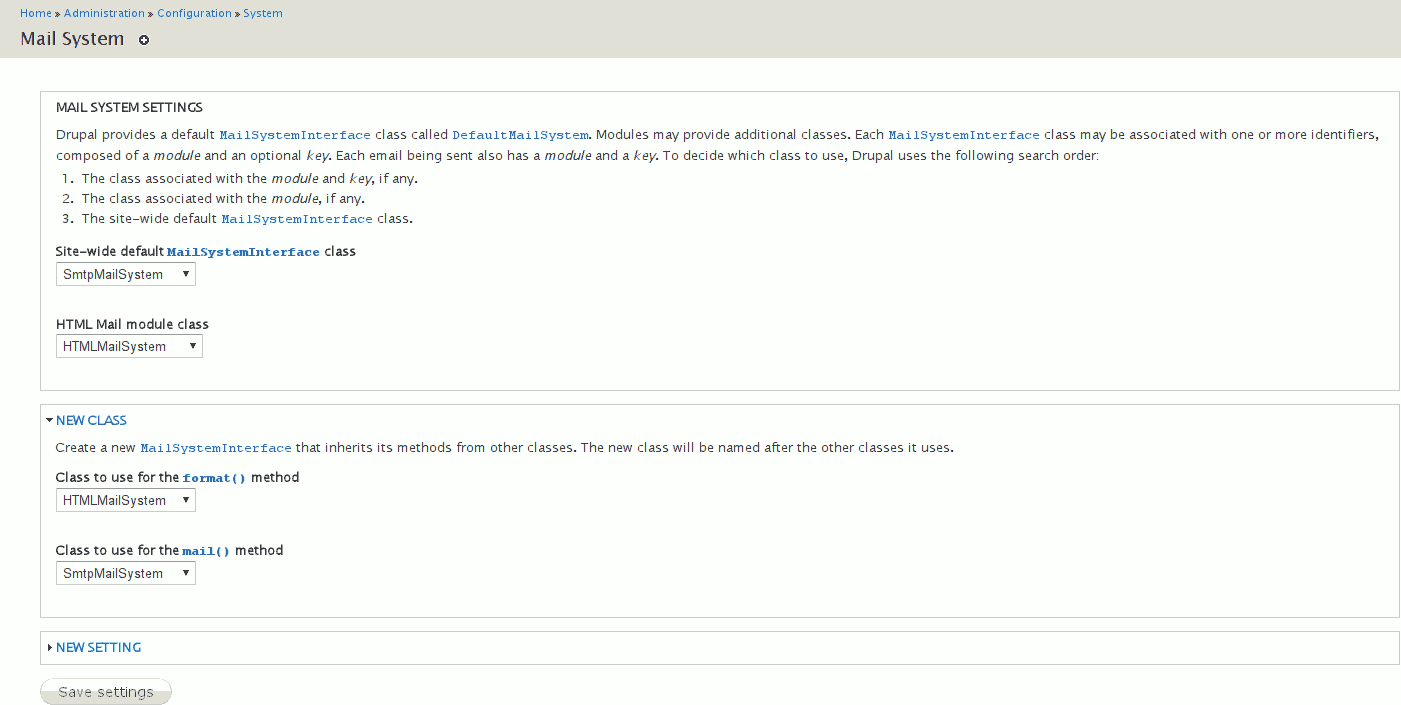Click the add to shortcuts plus icon
Screen dimensions: 1401x705
pos(144,41)
